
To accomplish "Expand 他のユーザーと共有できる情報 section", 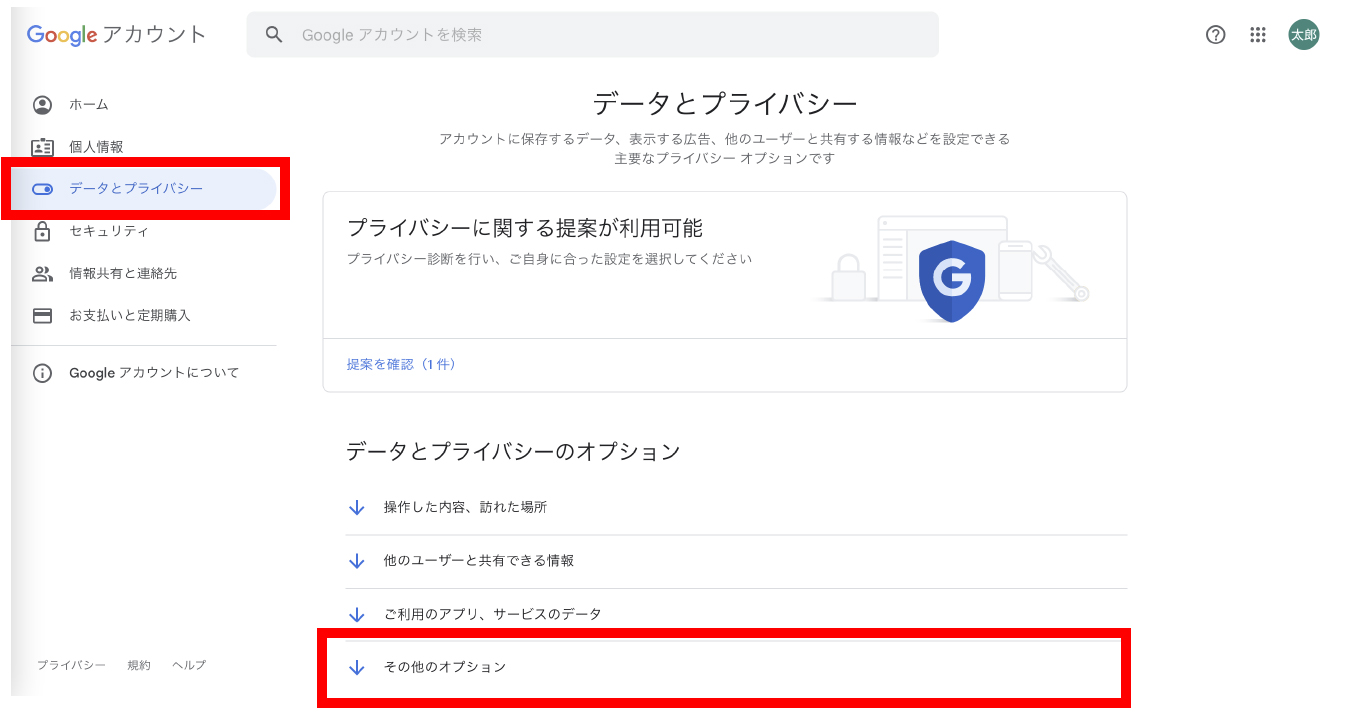I will pyautogui.click(x=478, y=561).
